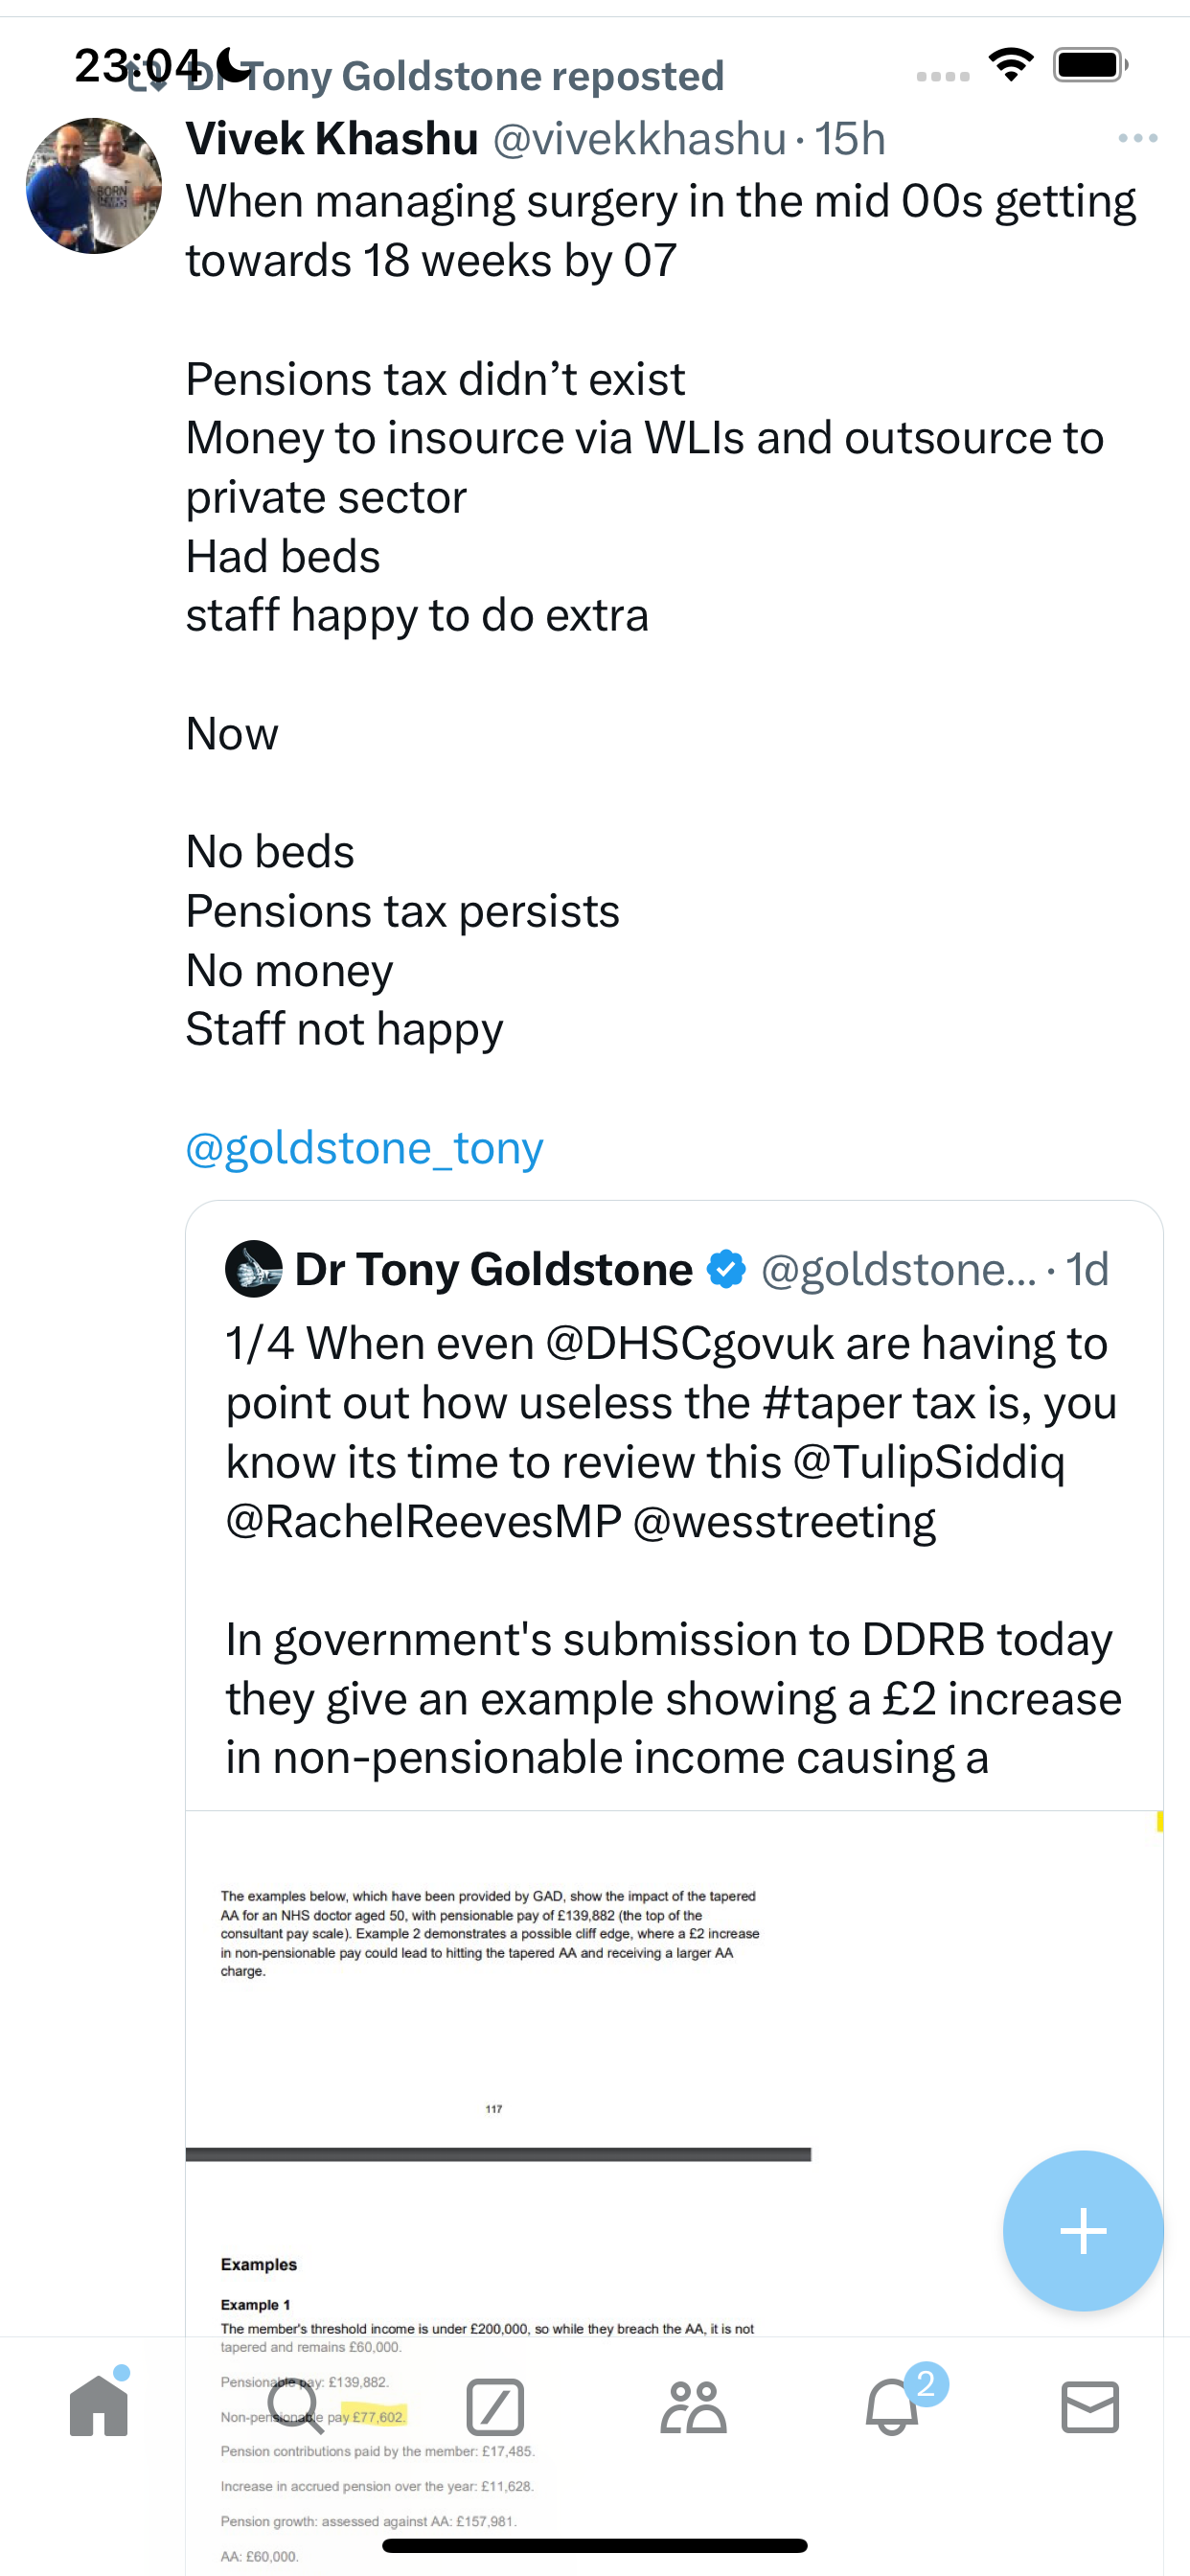The width and height of the screenshot is (1190, 2576).
Task: Tap the Dr Tony Goldstone reposted label
Action: click(455, 76)
